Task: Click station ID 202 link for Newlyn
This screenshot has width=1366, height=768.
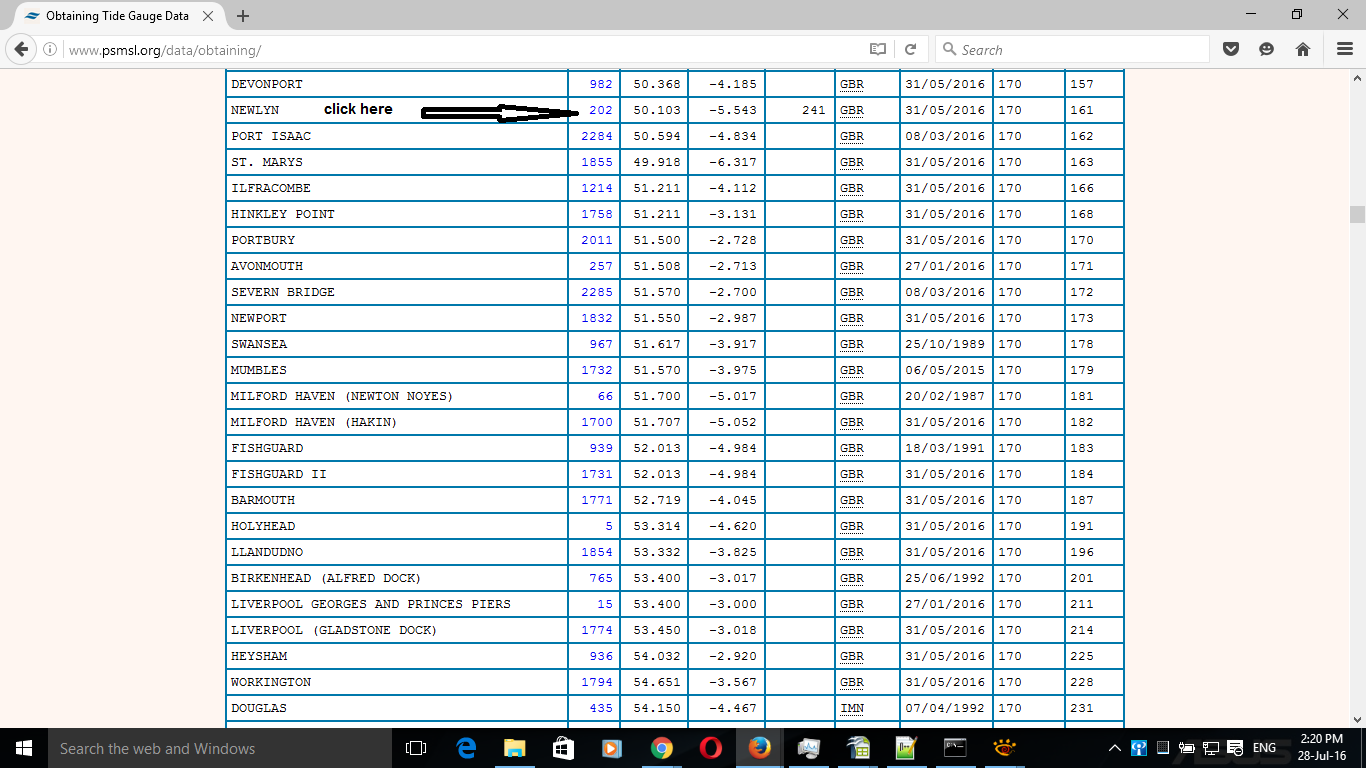Action: coord(601,110)
